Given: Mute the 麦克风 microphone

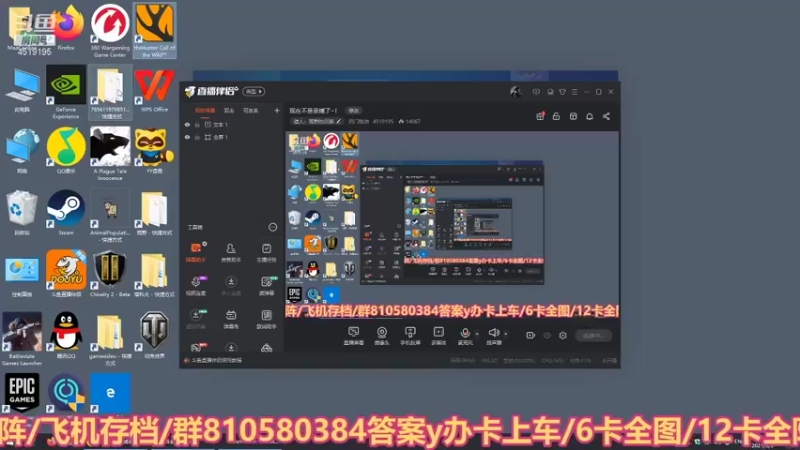Looking at the screenshot, I should [x=465, y=336].
